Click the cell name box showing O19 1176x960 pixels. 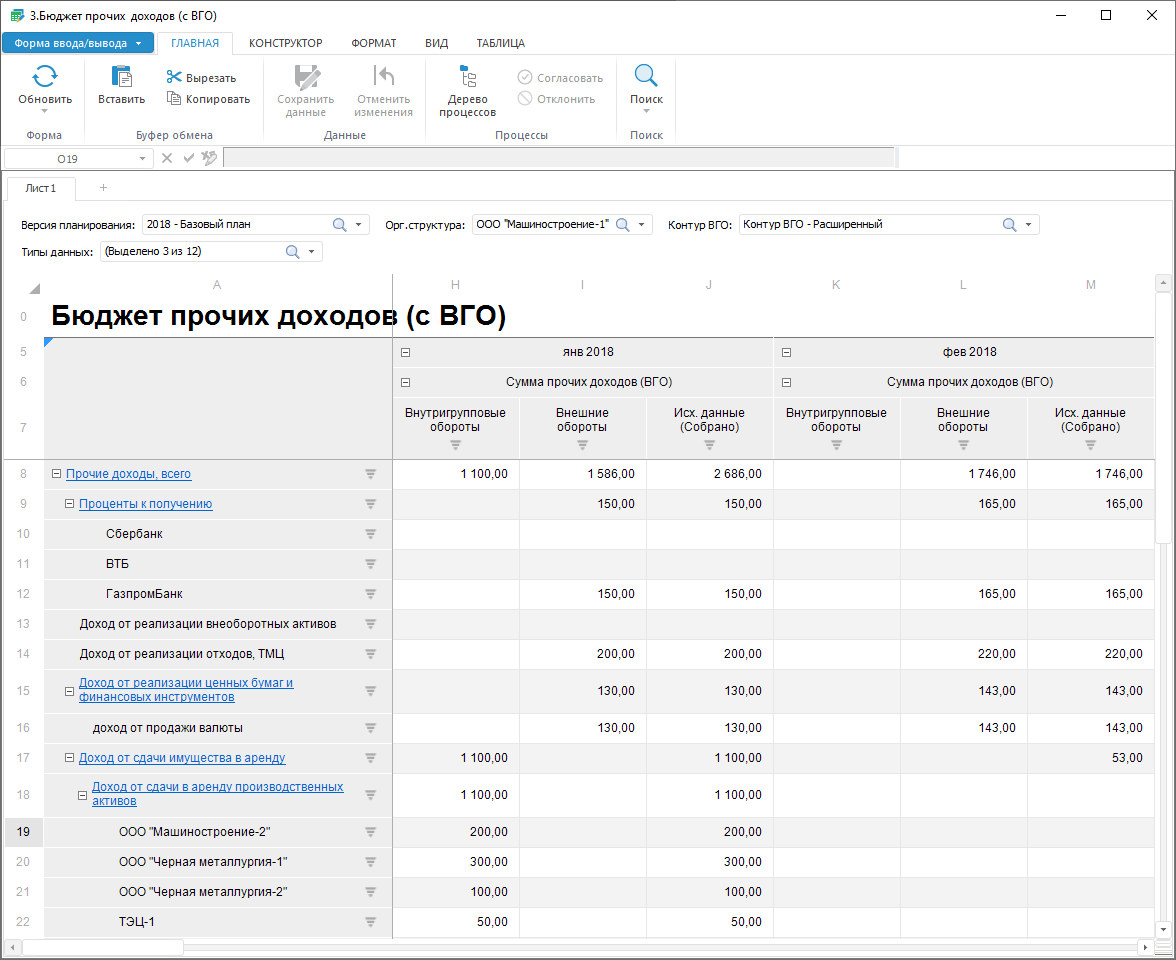pos(68,159)
